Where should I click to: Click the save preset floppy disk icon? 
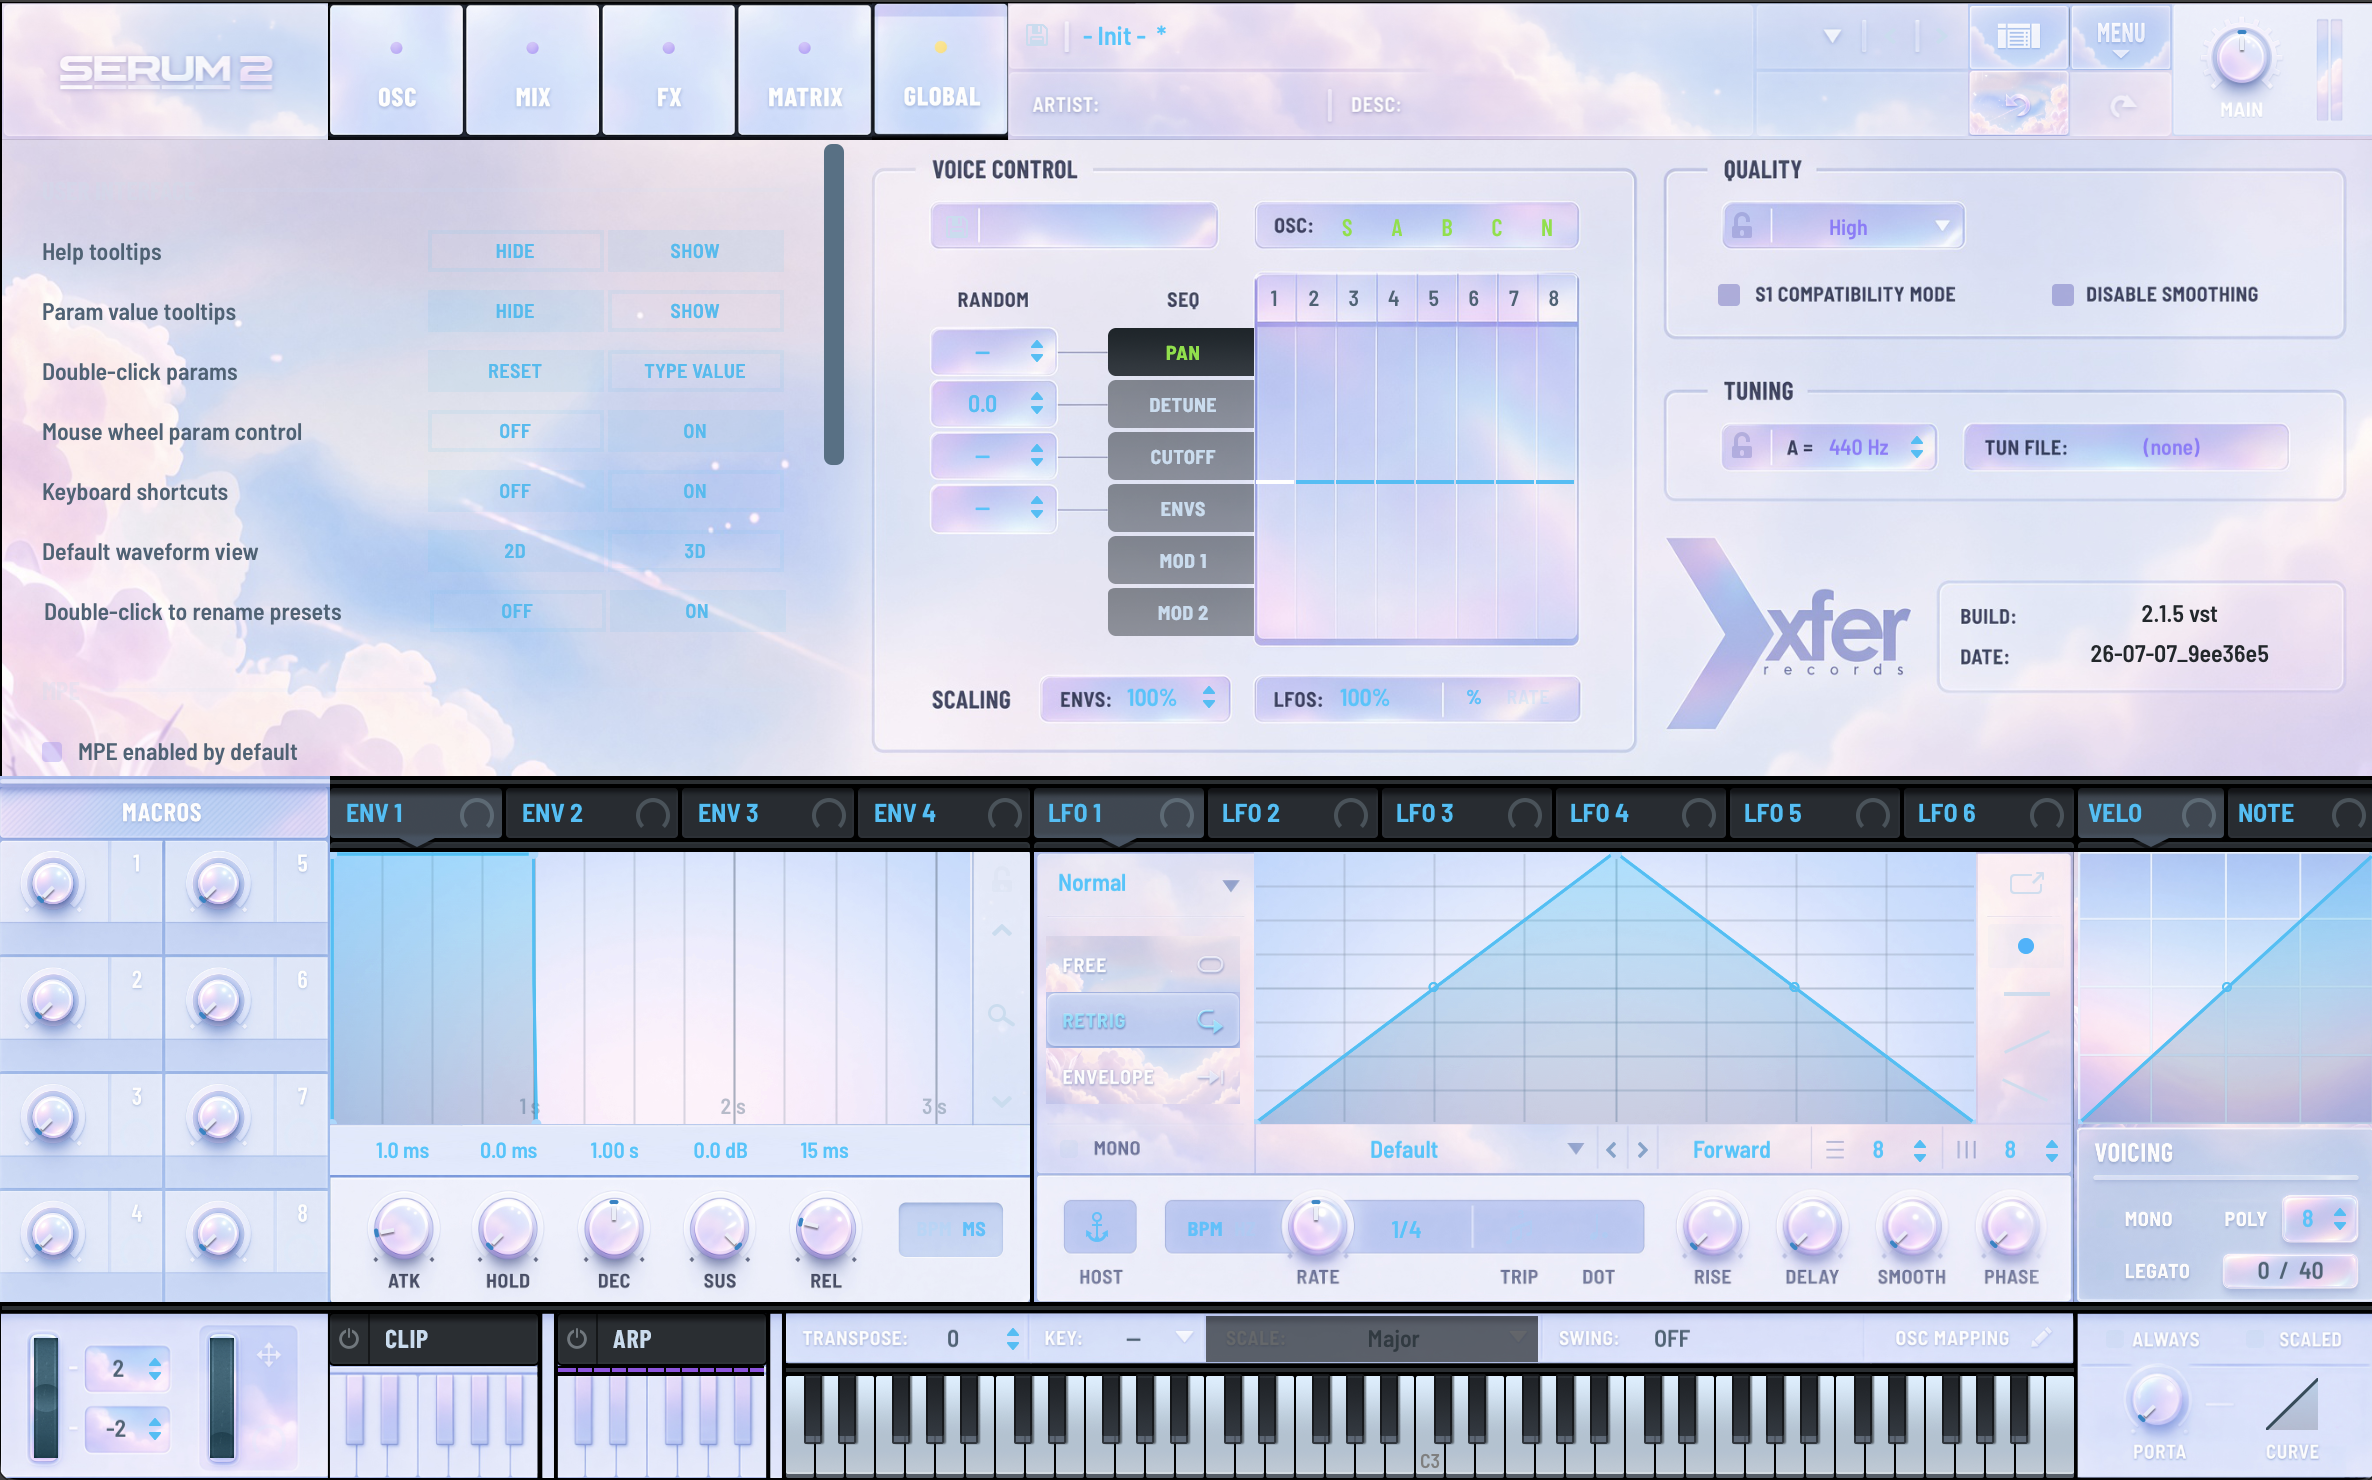click(x=1037, y=36)
